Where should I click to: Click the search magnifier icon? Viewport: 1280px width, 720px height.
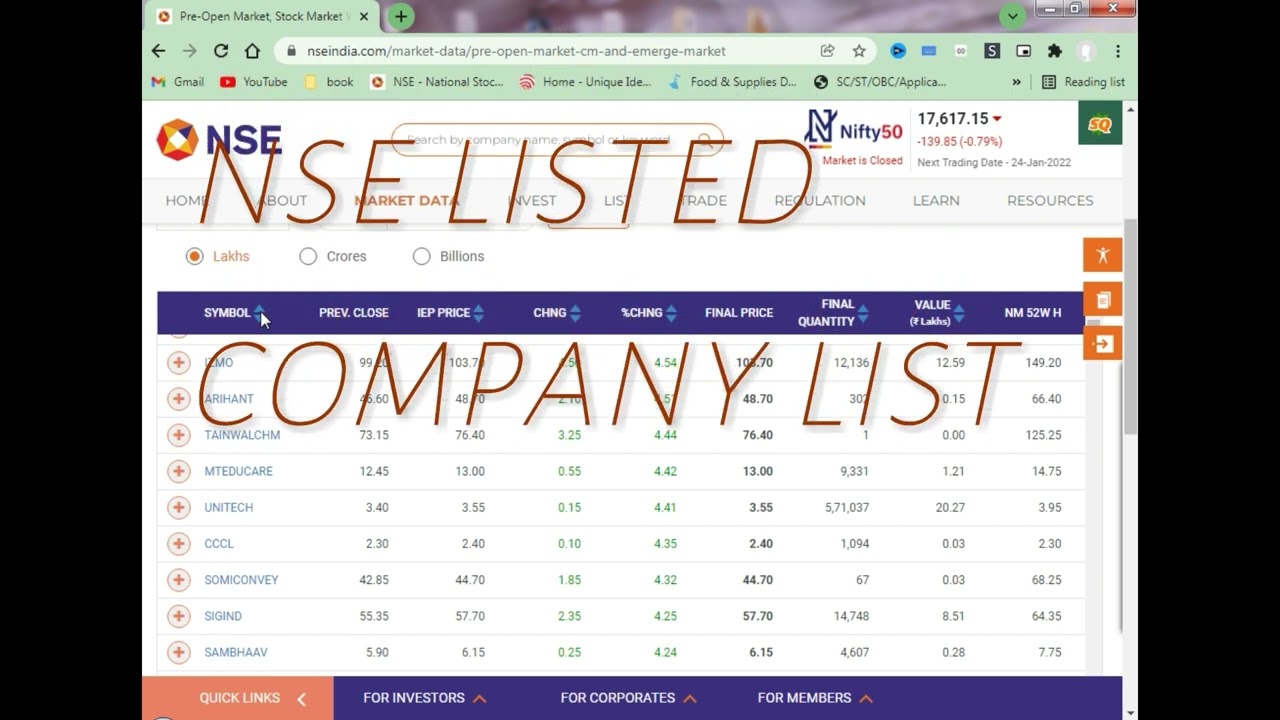[x=706, y=140]
